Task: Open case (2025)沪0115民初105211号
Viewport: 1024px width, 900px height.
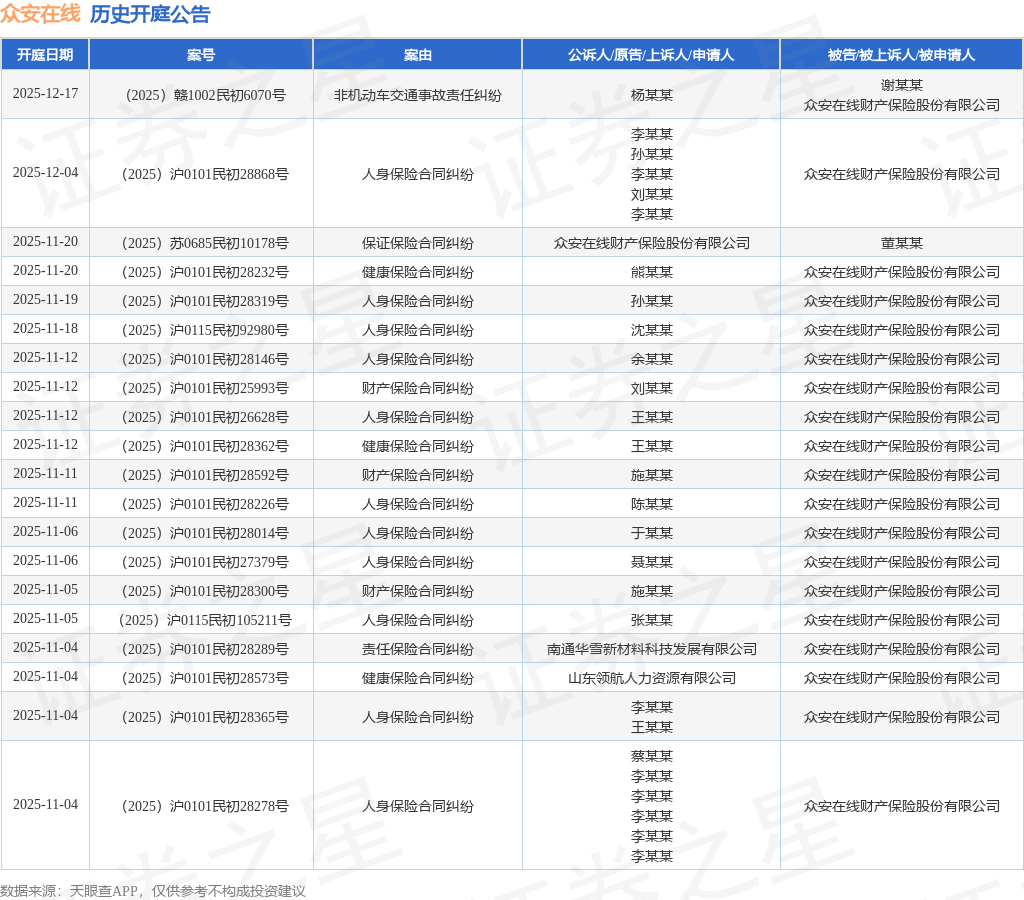Action: 201,620
